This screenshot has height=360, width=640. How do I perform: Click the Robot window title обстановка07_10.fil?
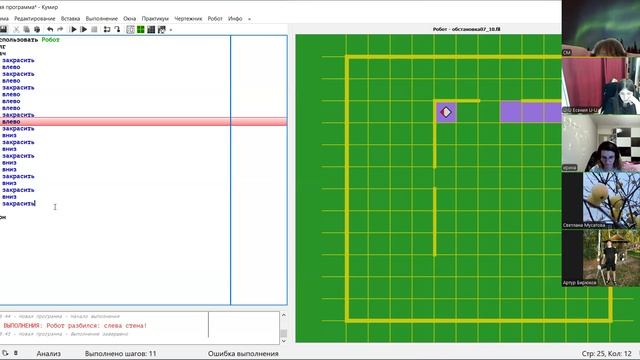(x=466, y=29)
